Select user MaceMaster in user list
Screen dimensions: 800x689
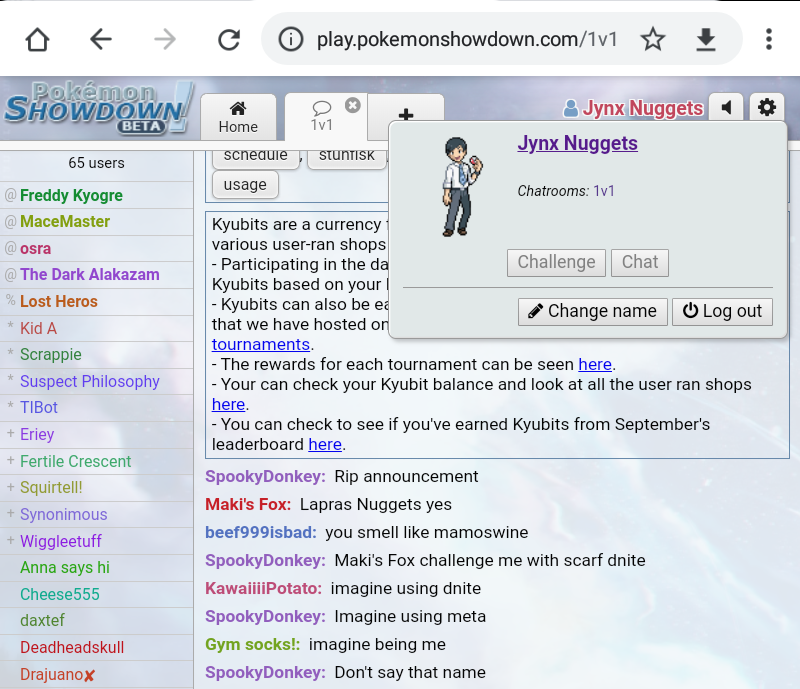[x=96, y=222]
